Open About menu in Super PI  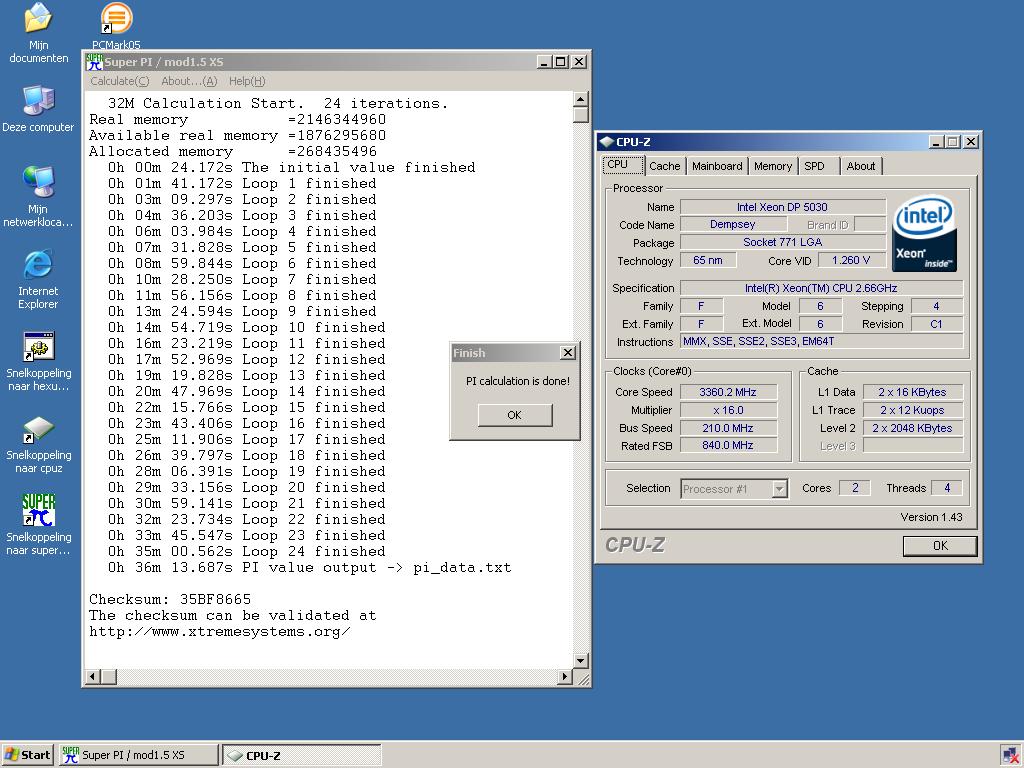(189, 81)
